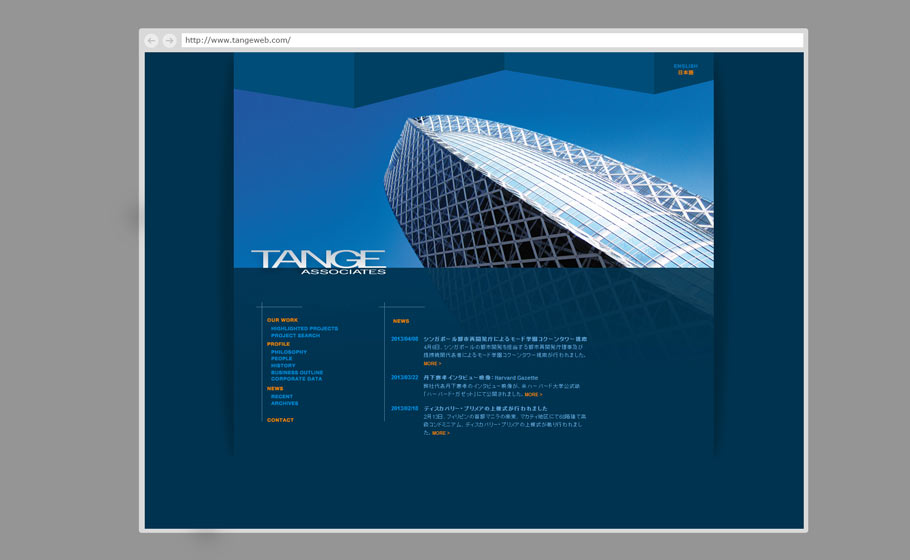This screenshot has height=560, width=910.
Task: Click the first news headline dated 2013/04/08
Action: pyautogui.click(x=505, y=339)
